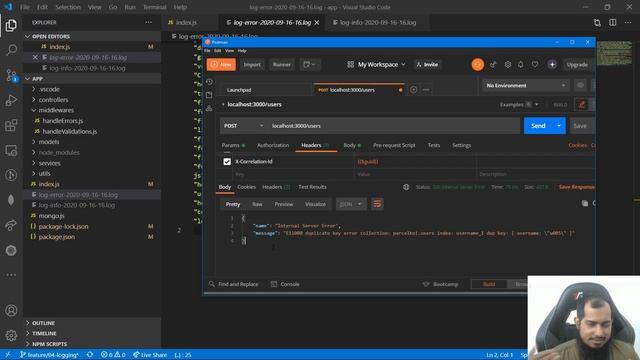Show additional views ellipsis in activity bar
640x360 pixels.
(11, 275)
